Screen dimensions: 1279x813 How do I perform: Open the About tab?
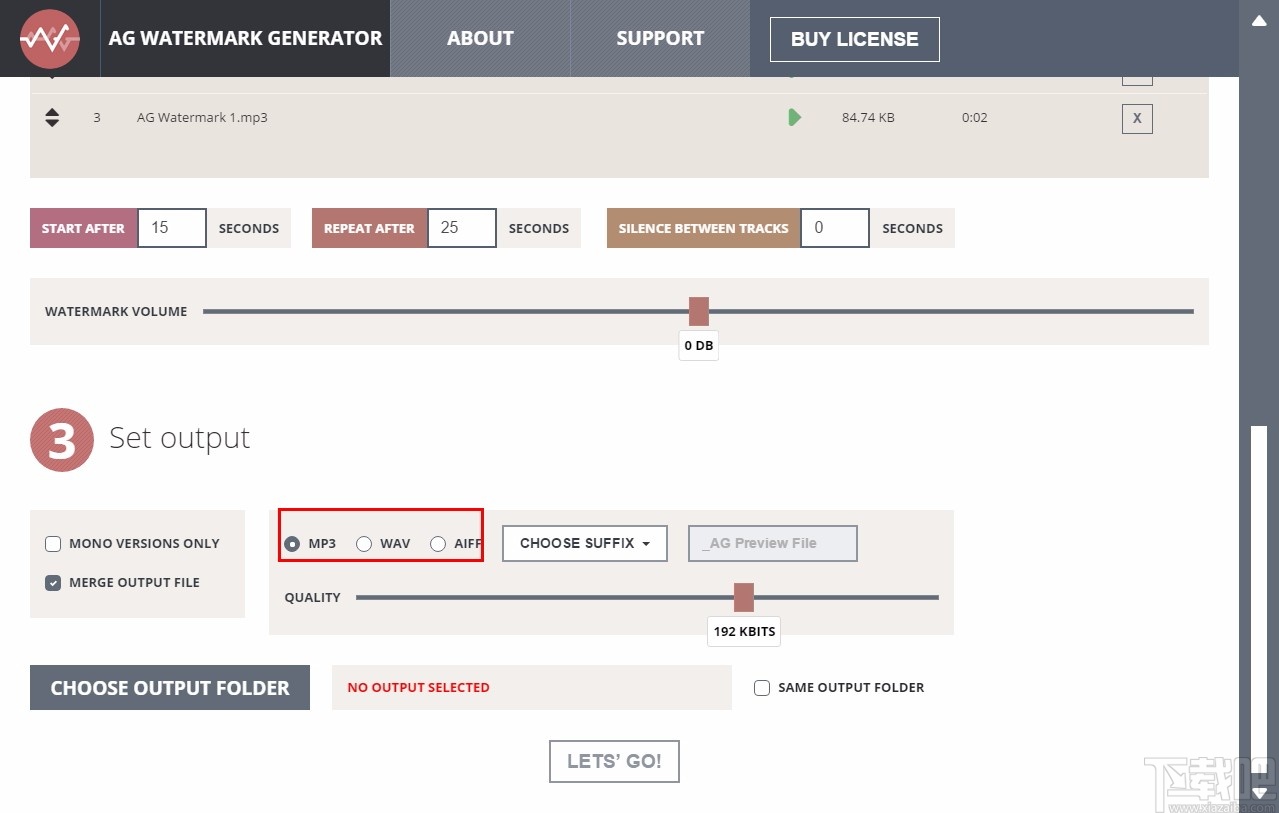click(x=480, y=39)
